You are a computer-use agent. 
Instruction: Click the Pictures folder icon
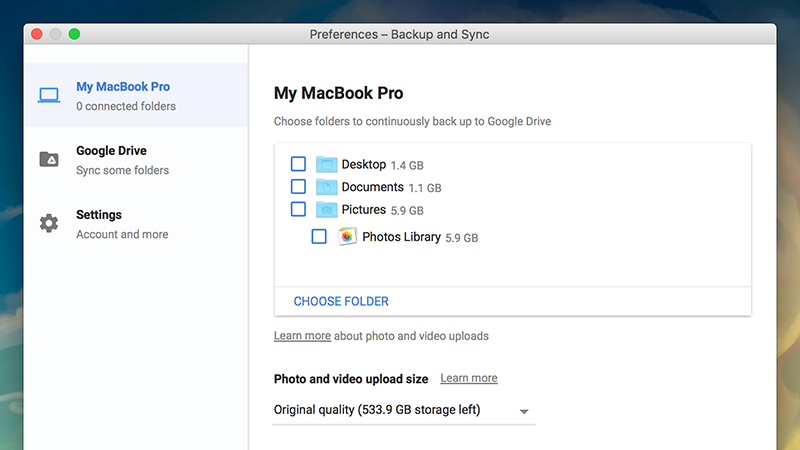pos(326,209)
